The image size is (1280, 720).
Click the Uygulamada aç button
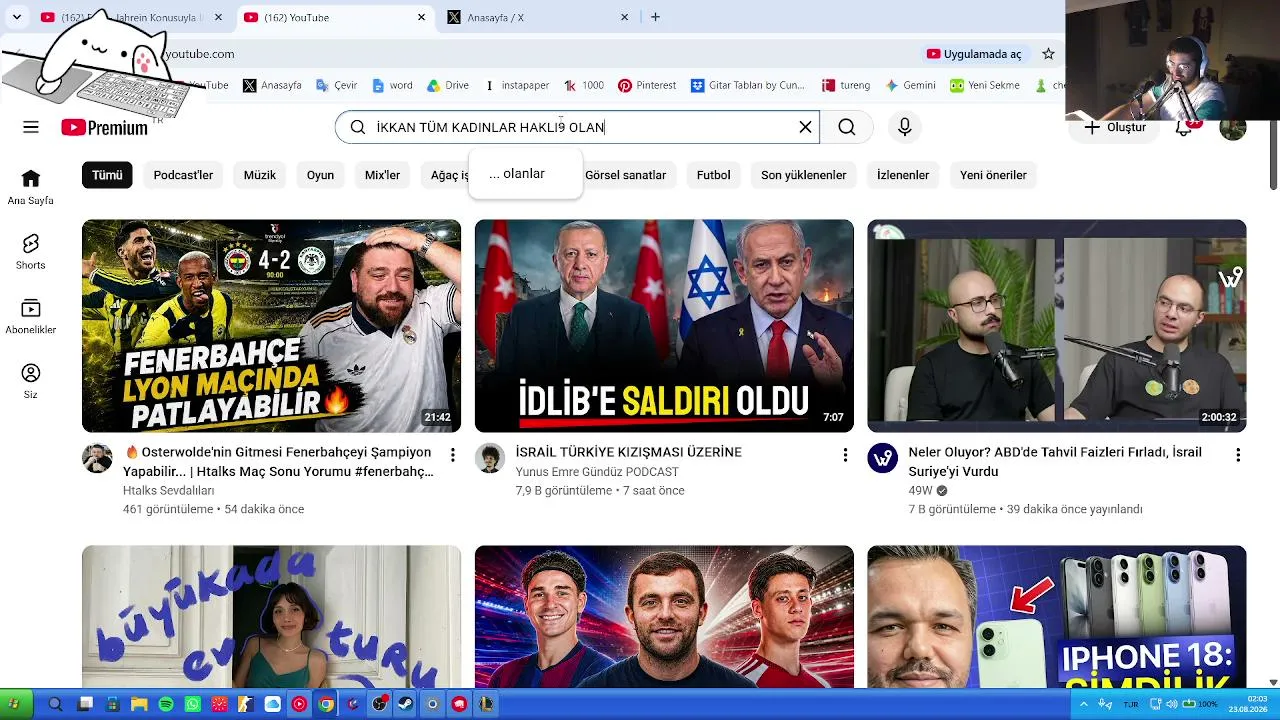coord(974,54)
